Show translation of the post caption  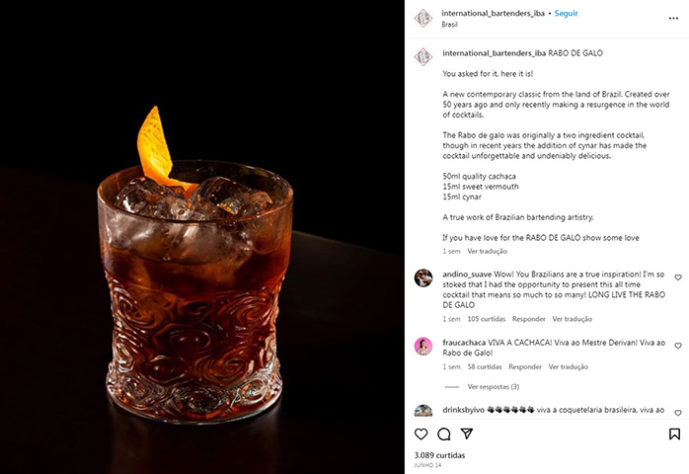(487, 251)
